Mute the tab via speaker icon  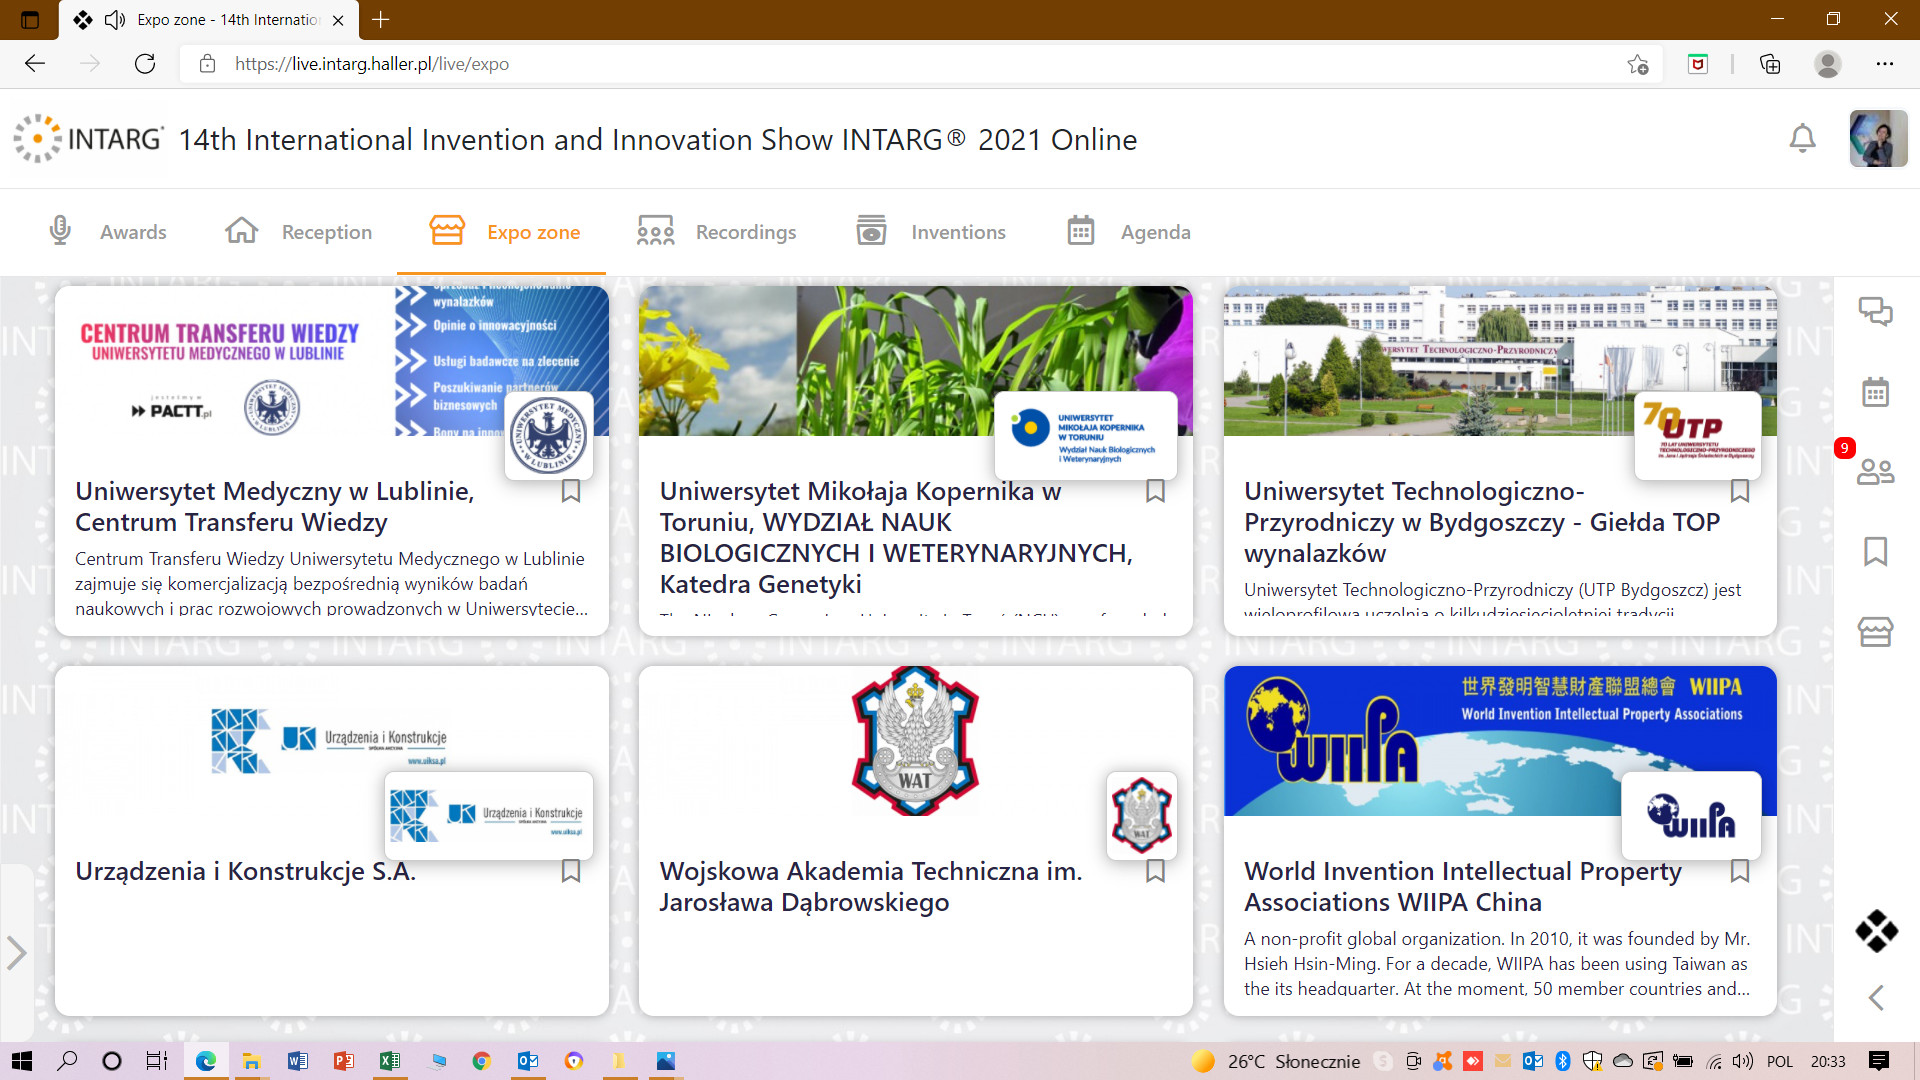[115, 20]
